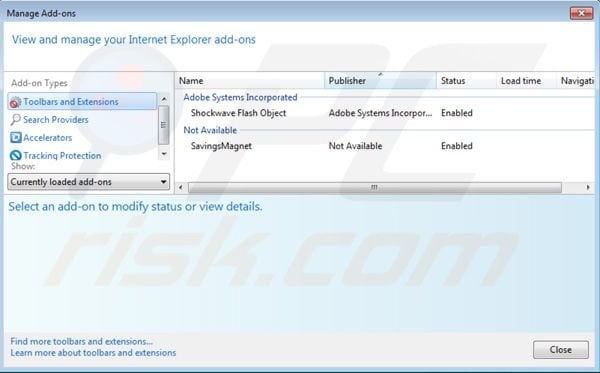The image size is (600, 373).
Task: Click horizontal scrollbar right arrow
Action: pyautogui.click(x=588, y=187)
